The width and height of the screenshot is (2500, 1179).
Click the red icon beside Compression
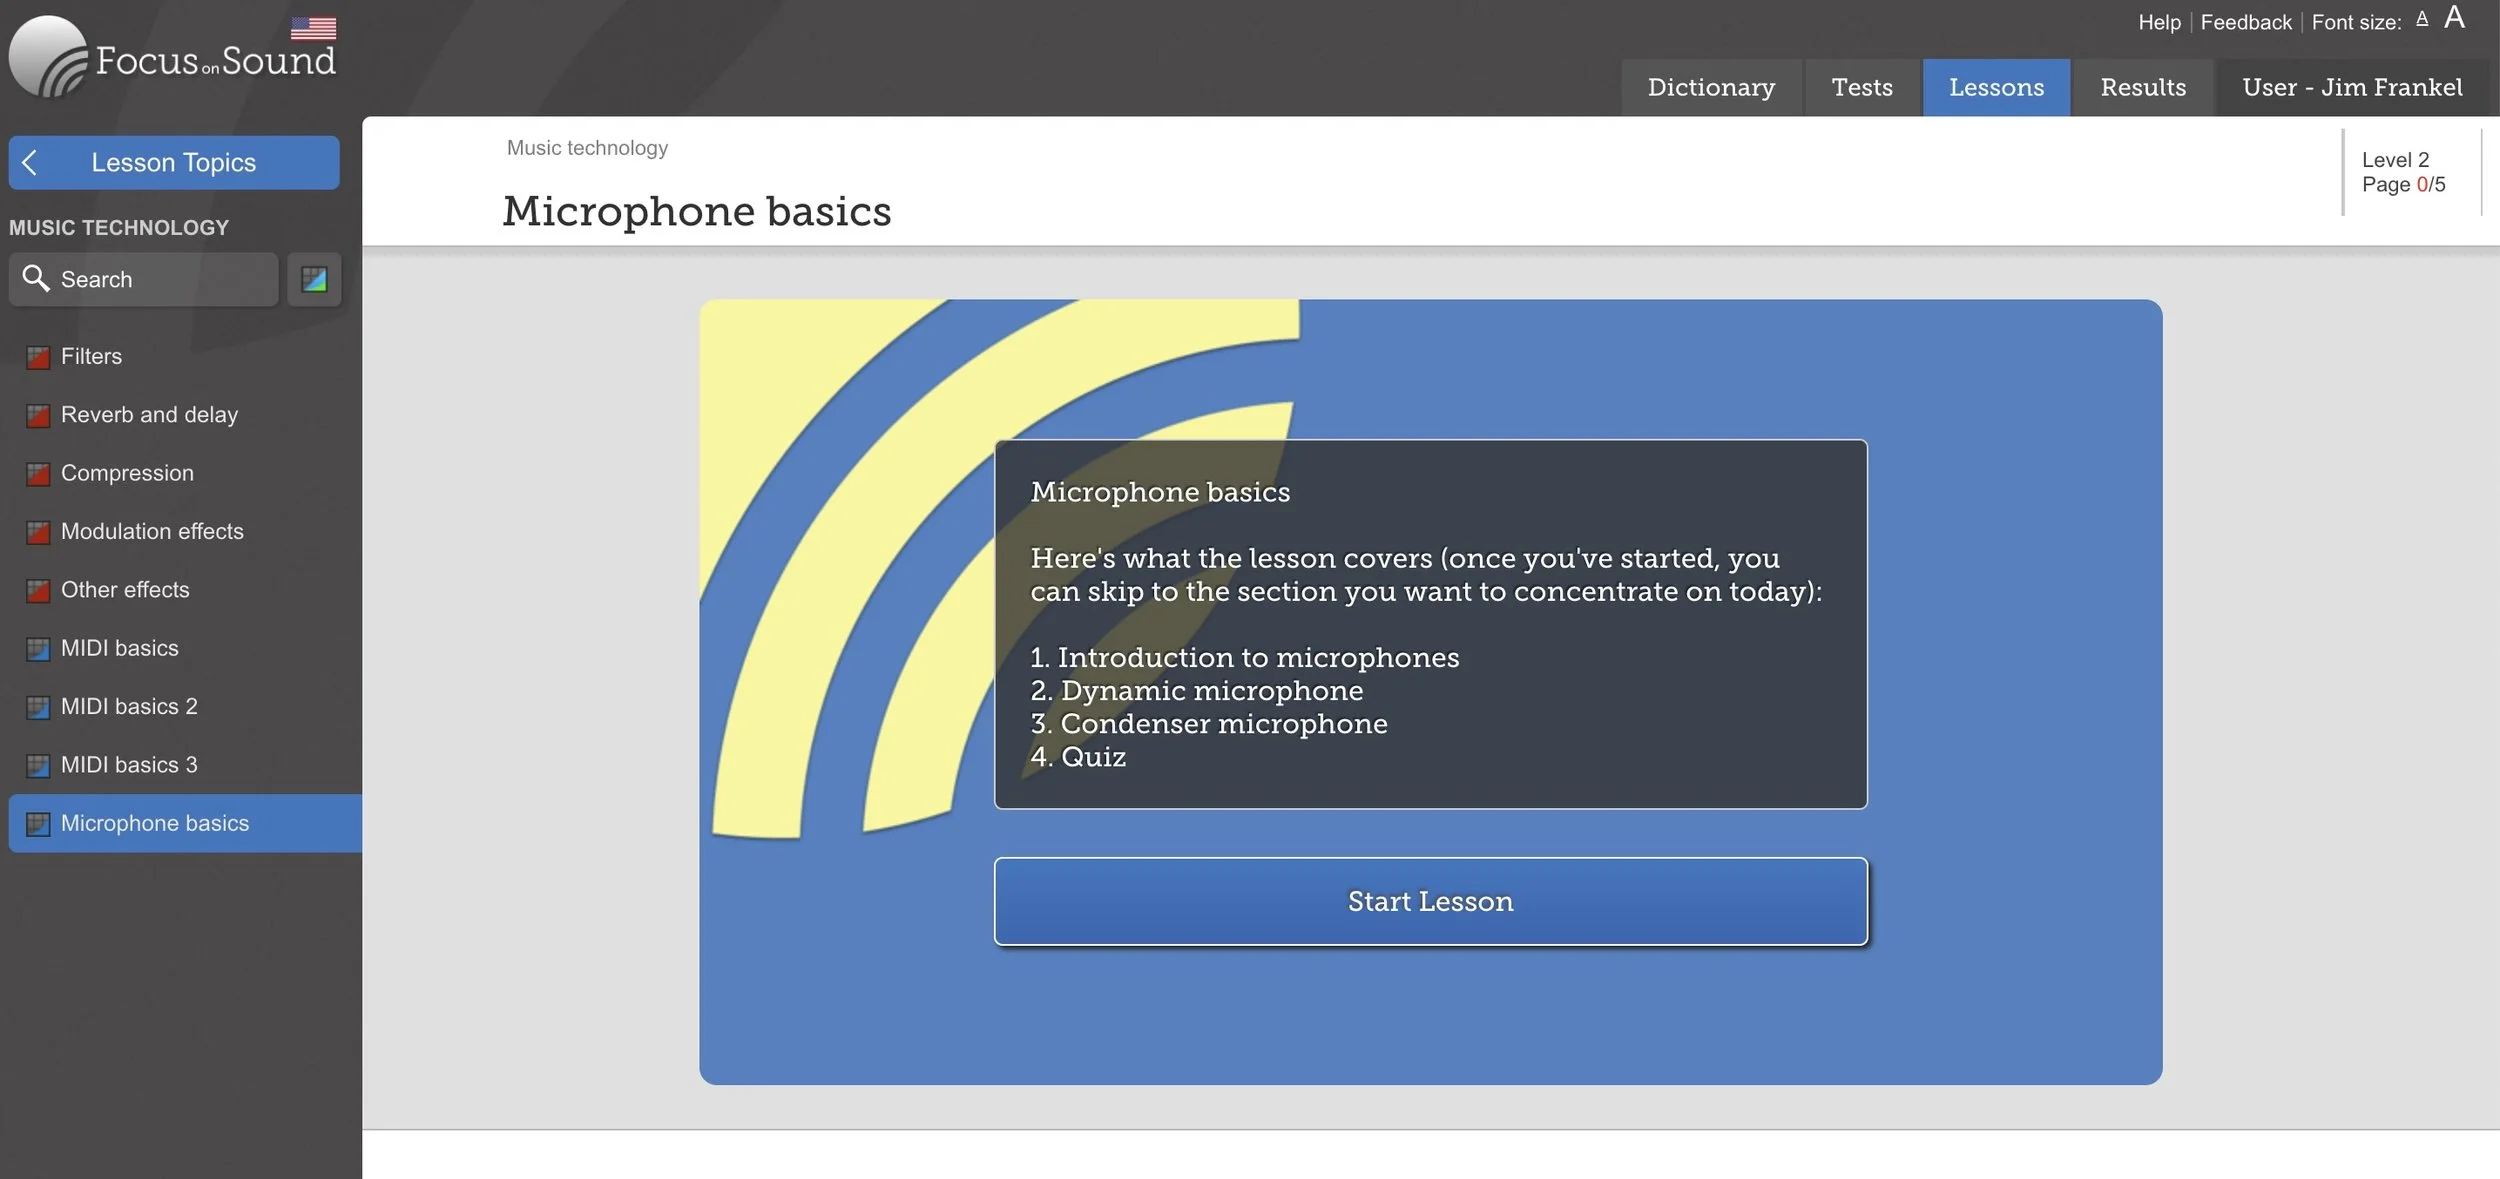tap(38, 474)
